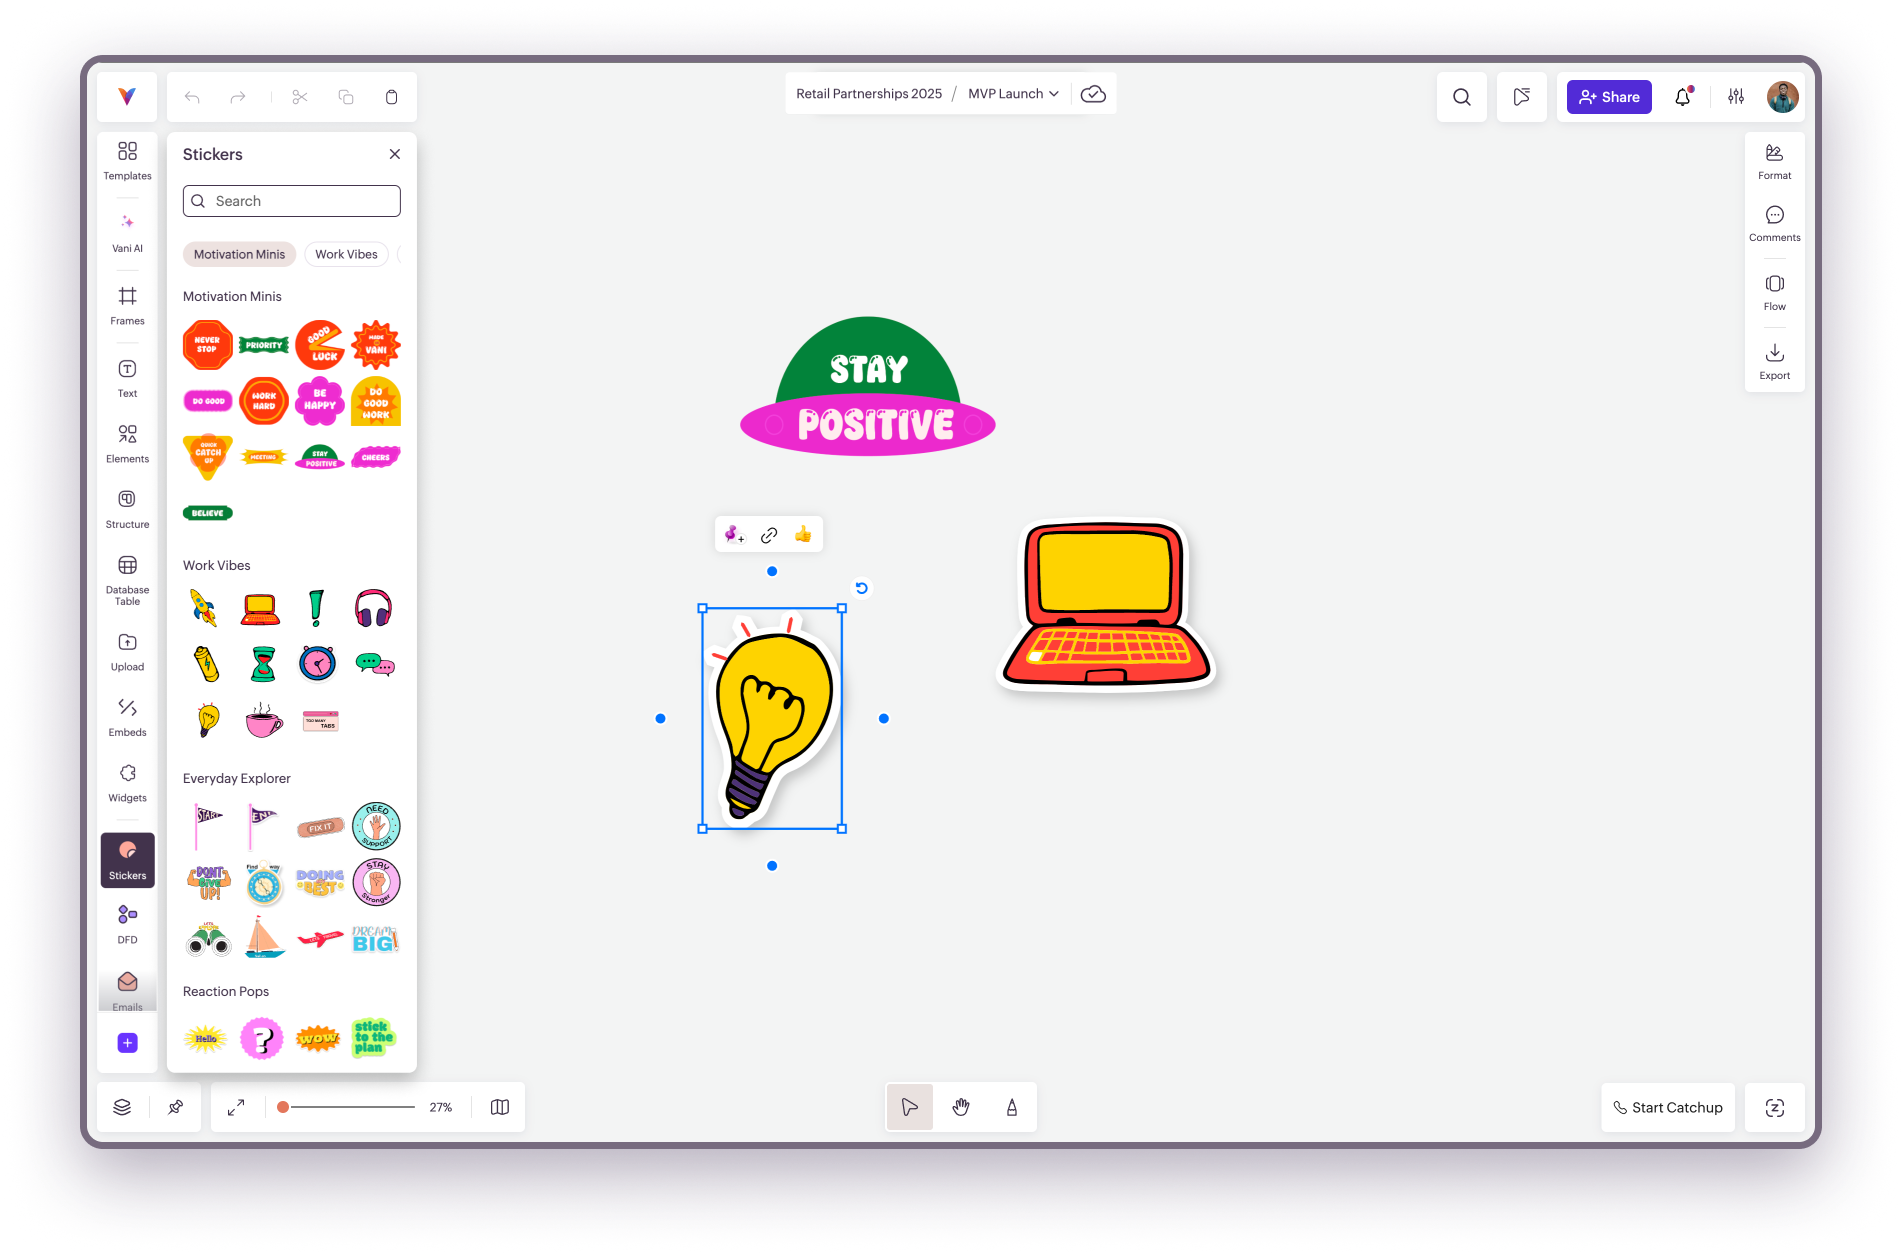Image resolution: width=1902 pixels, height=1254 pixels.
Task: Click the 27% zoom level value
Action: [x=441, y=1107]
